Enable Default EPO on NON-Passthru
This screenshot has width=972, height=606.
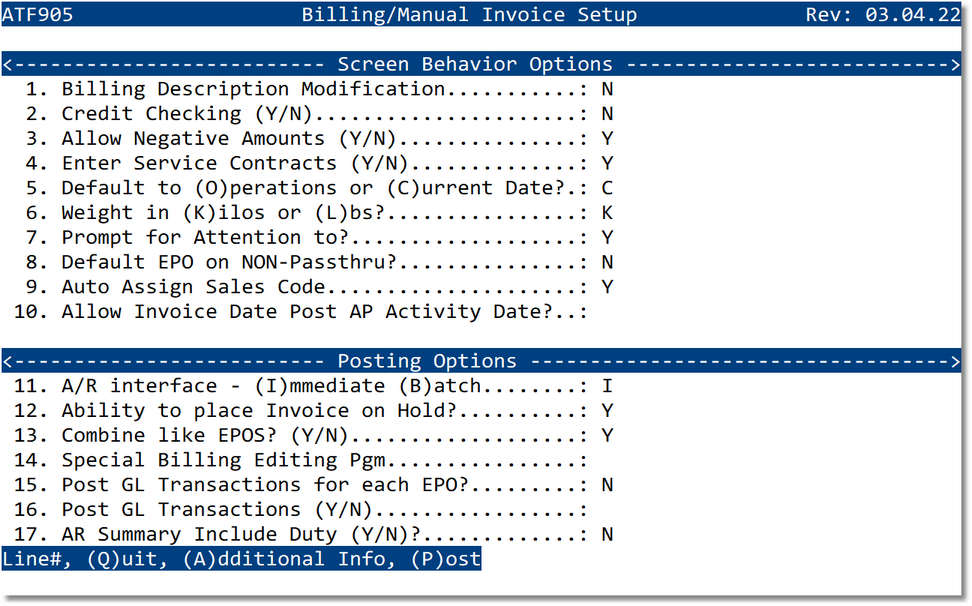pyautogui.click(x=607, y=262)
